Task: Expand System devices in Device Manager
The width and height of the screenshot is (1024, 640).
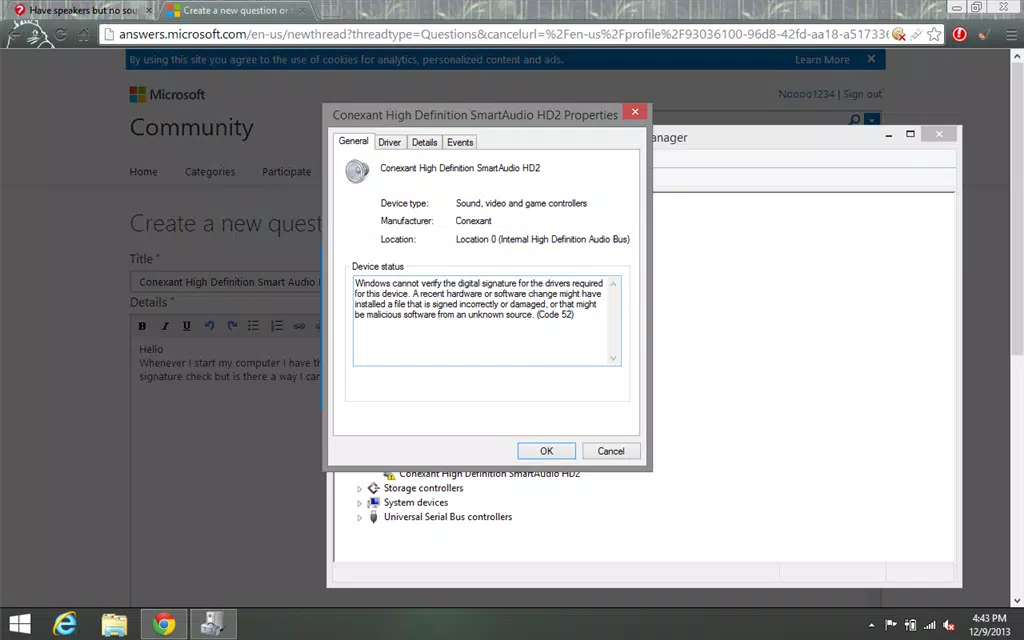Action: click(359, 503)
